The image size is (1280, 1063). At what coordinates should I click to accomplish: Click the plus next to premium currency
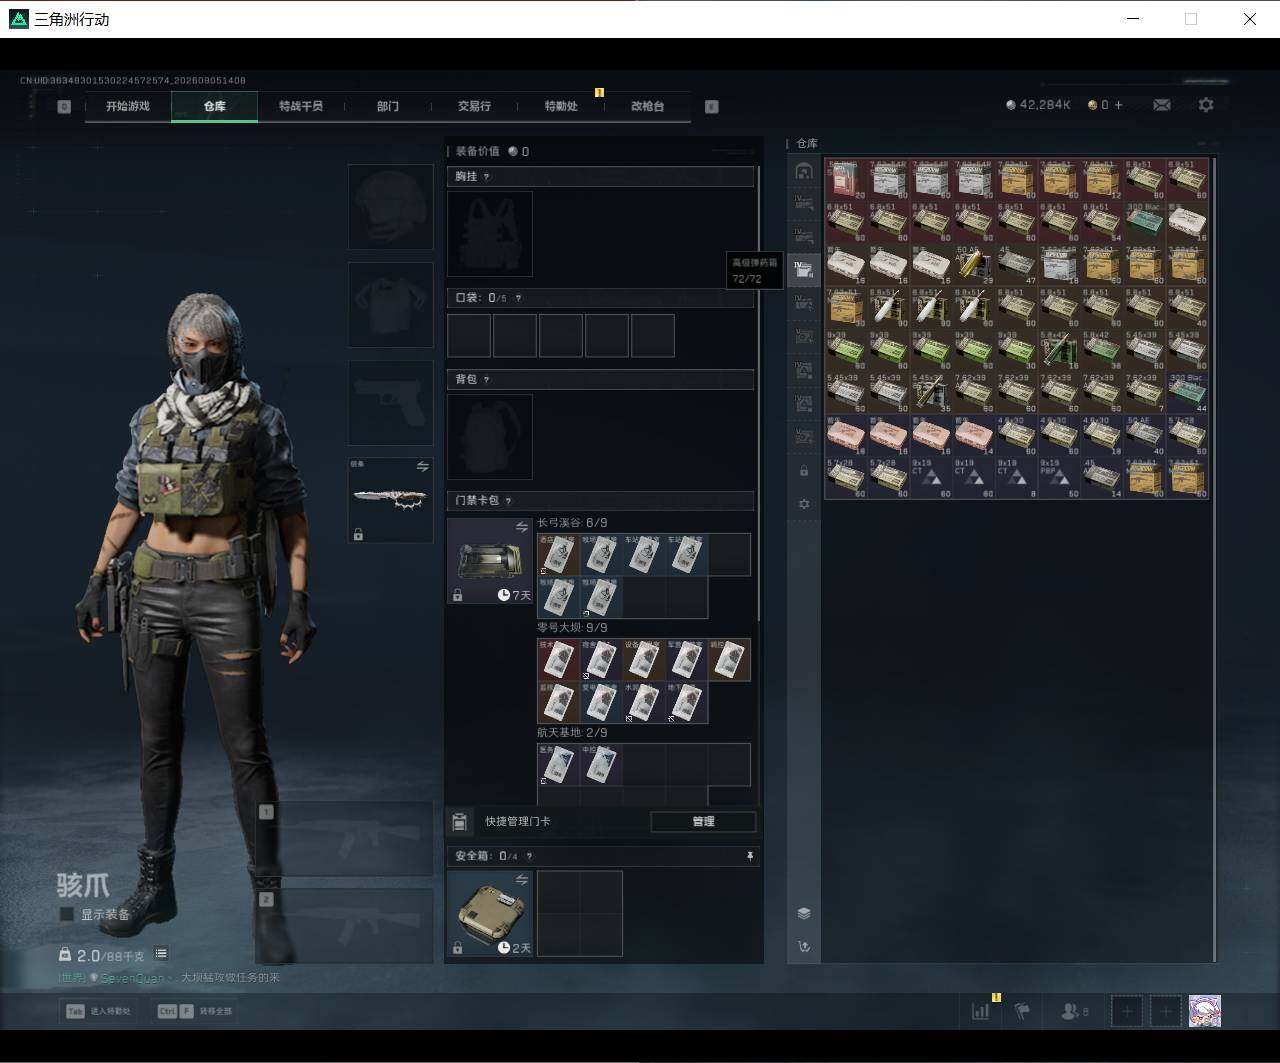(1118, 105)
